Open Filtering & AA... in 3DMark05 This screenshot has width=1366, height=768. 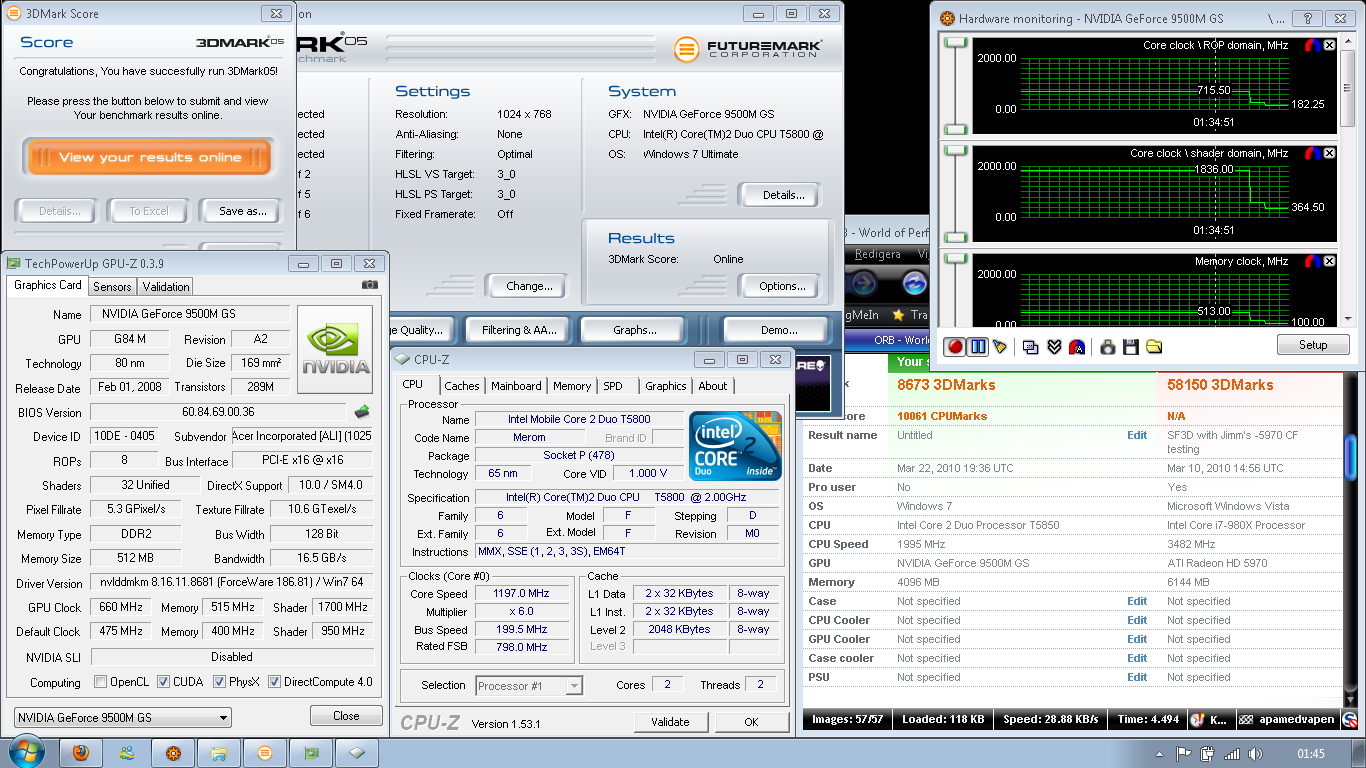[x=519, y=330]
